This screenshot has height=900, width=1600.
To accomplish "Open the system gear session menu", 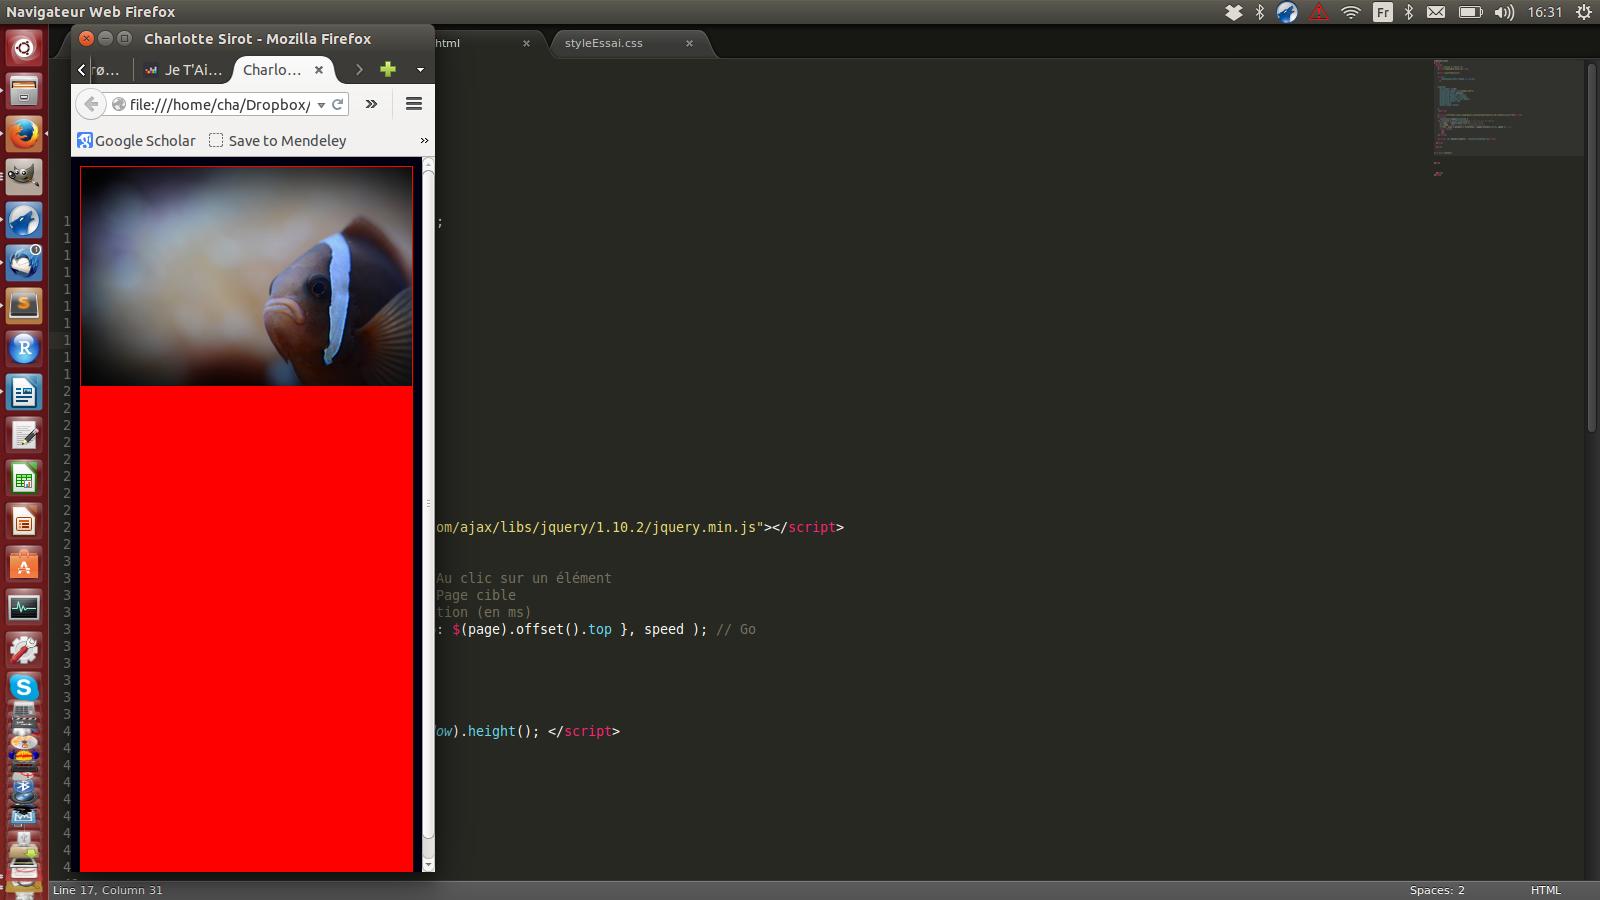I will click(1584, 12).
